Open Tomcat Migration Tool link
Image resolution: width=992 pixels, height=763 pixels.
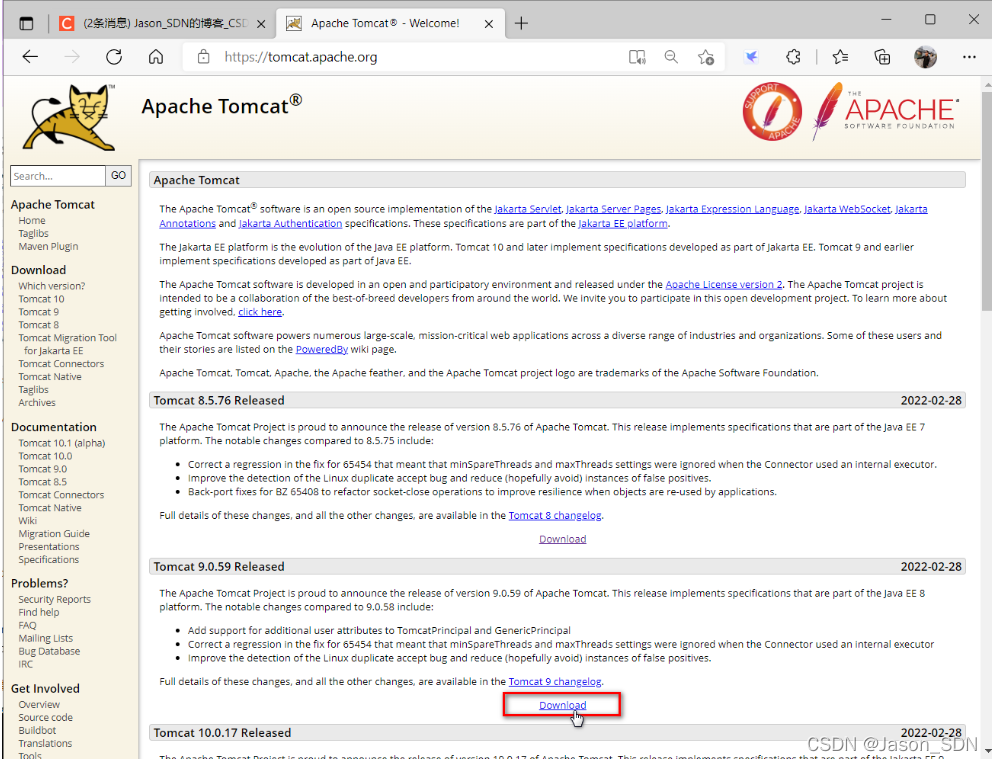tap(67, 344)
